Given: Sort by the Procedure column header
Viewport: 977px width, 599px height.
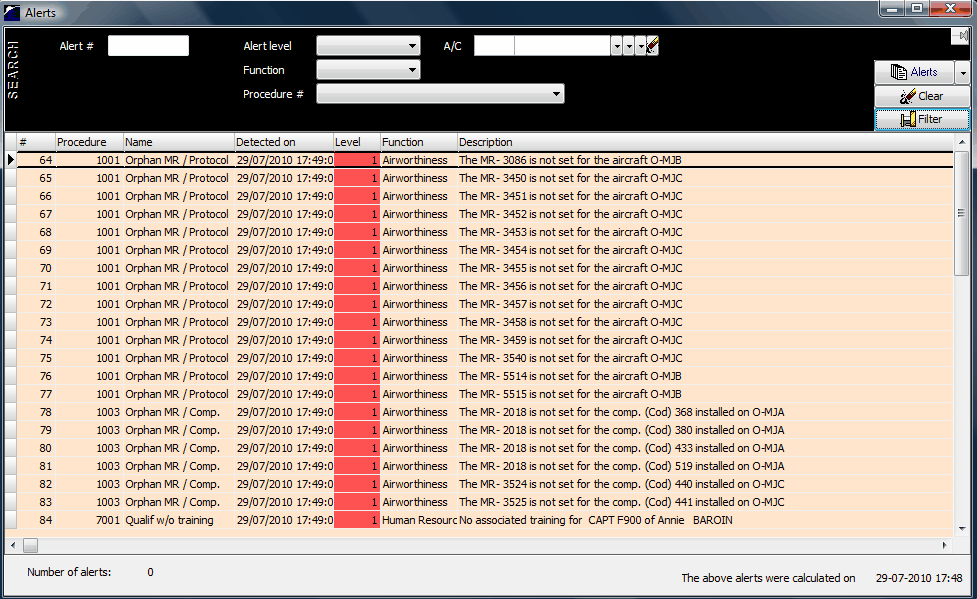Looking at the screenshot, I should click(89, 142).
